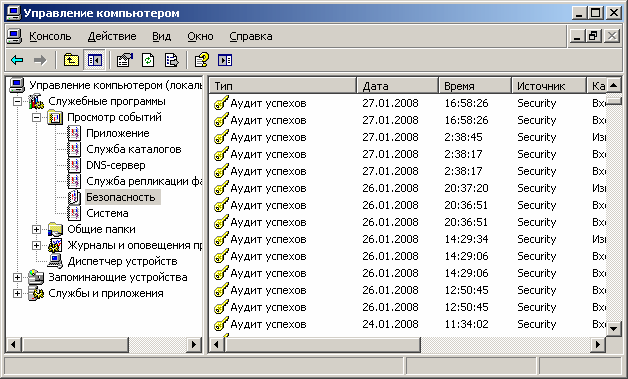The image size is (628, 379).
Task: Expand the Службы и приложения node
Action: 17,293
